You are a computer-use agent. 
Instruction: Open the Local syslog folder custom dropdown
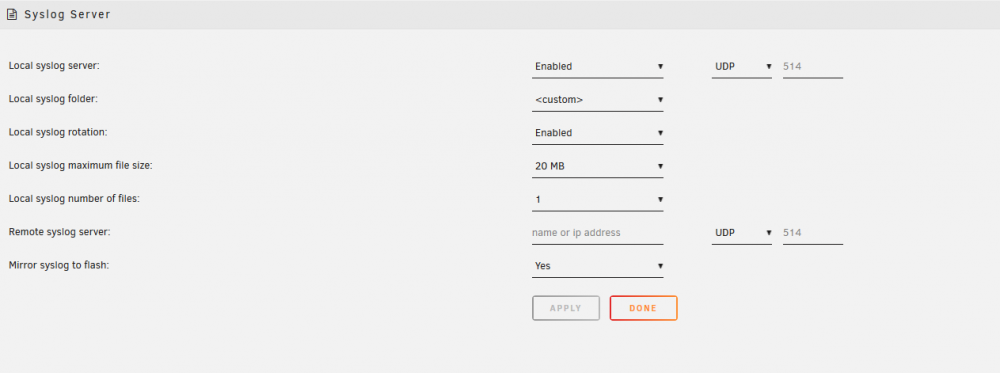598,100
